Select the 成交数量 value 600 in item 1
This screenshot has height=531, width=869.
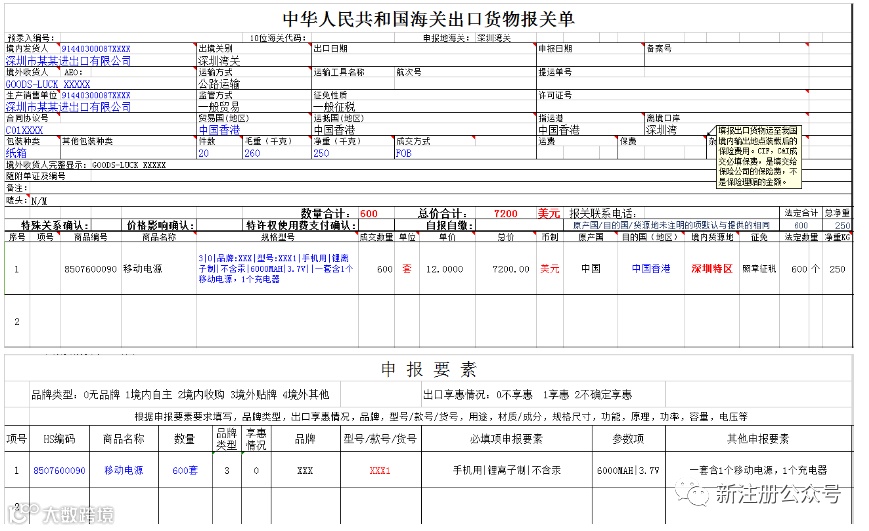(x=385, y=269)
